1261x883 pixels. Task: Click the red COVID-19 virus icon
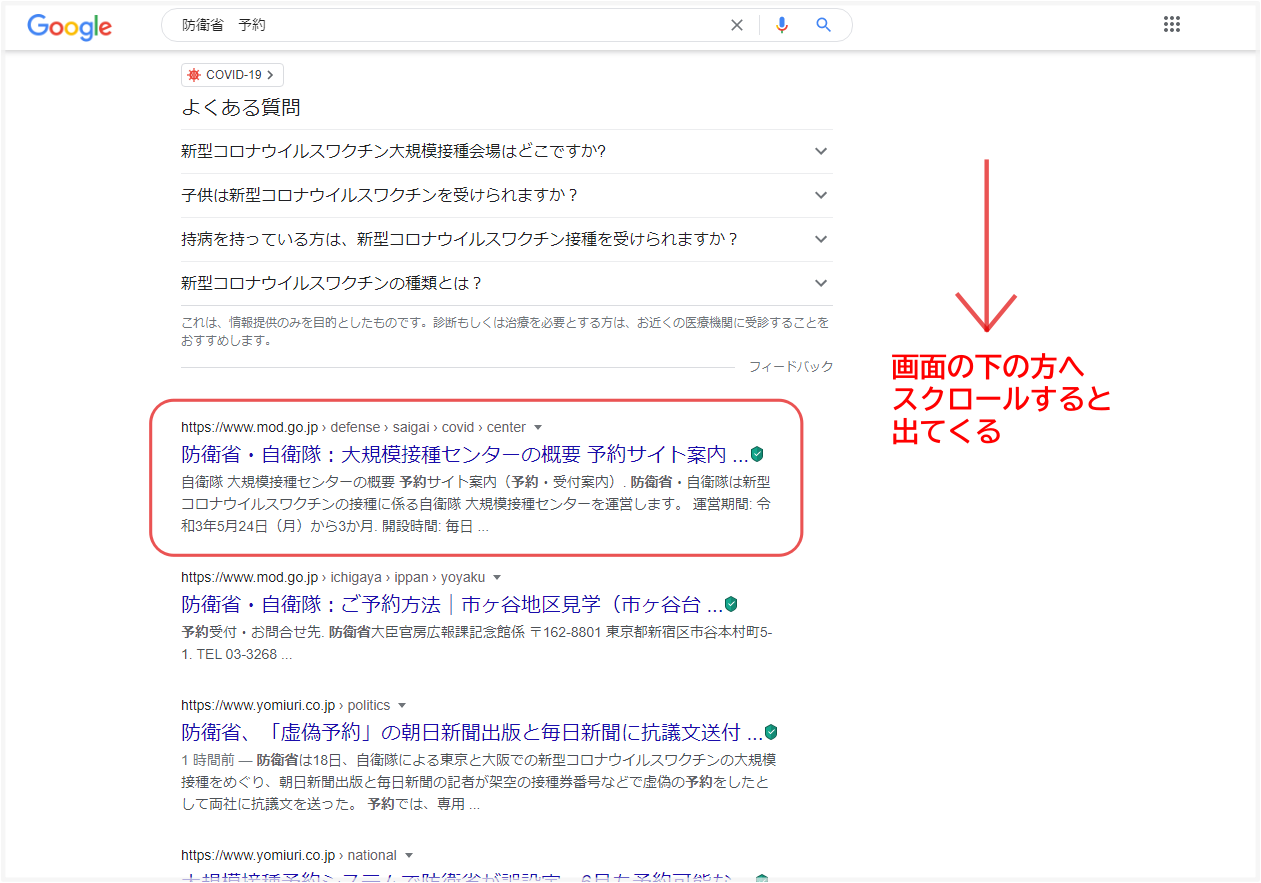(194, 75)
